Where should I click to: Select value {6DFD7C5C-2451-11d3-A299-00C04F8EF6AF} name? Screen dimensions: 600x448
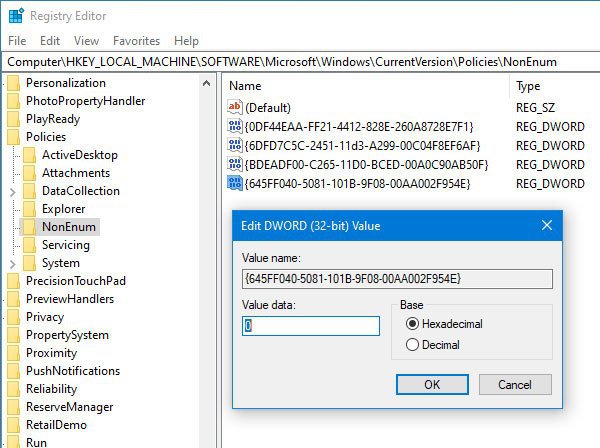[x=362, y=146]
